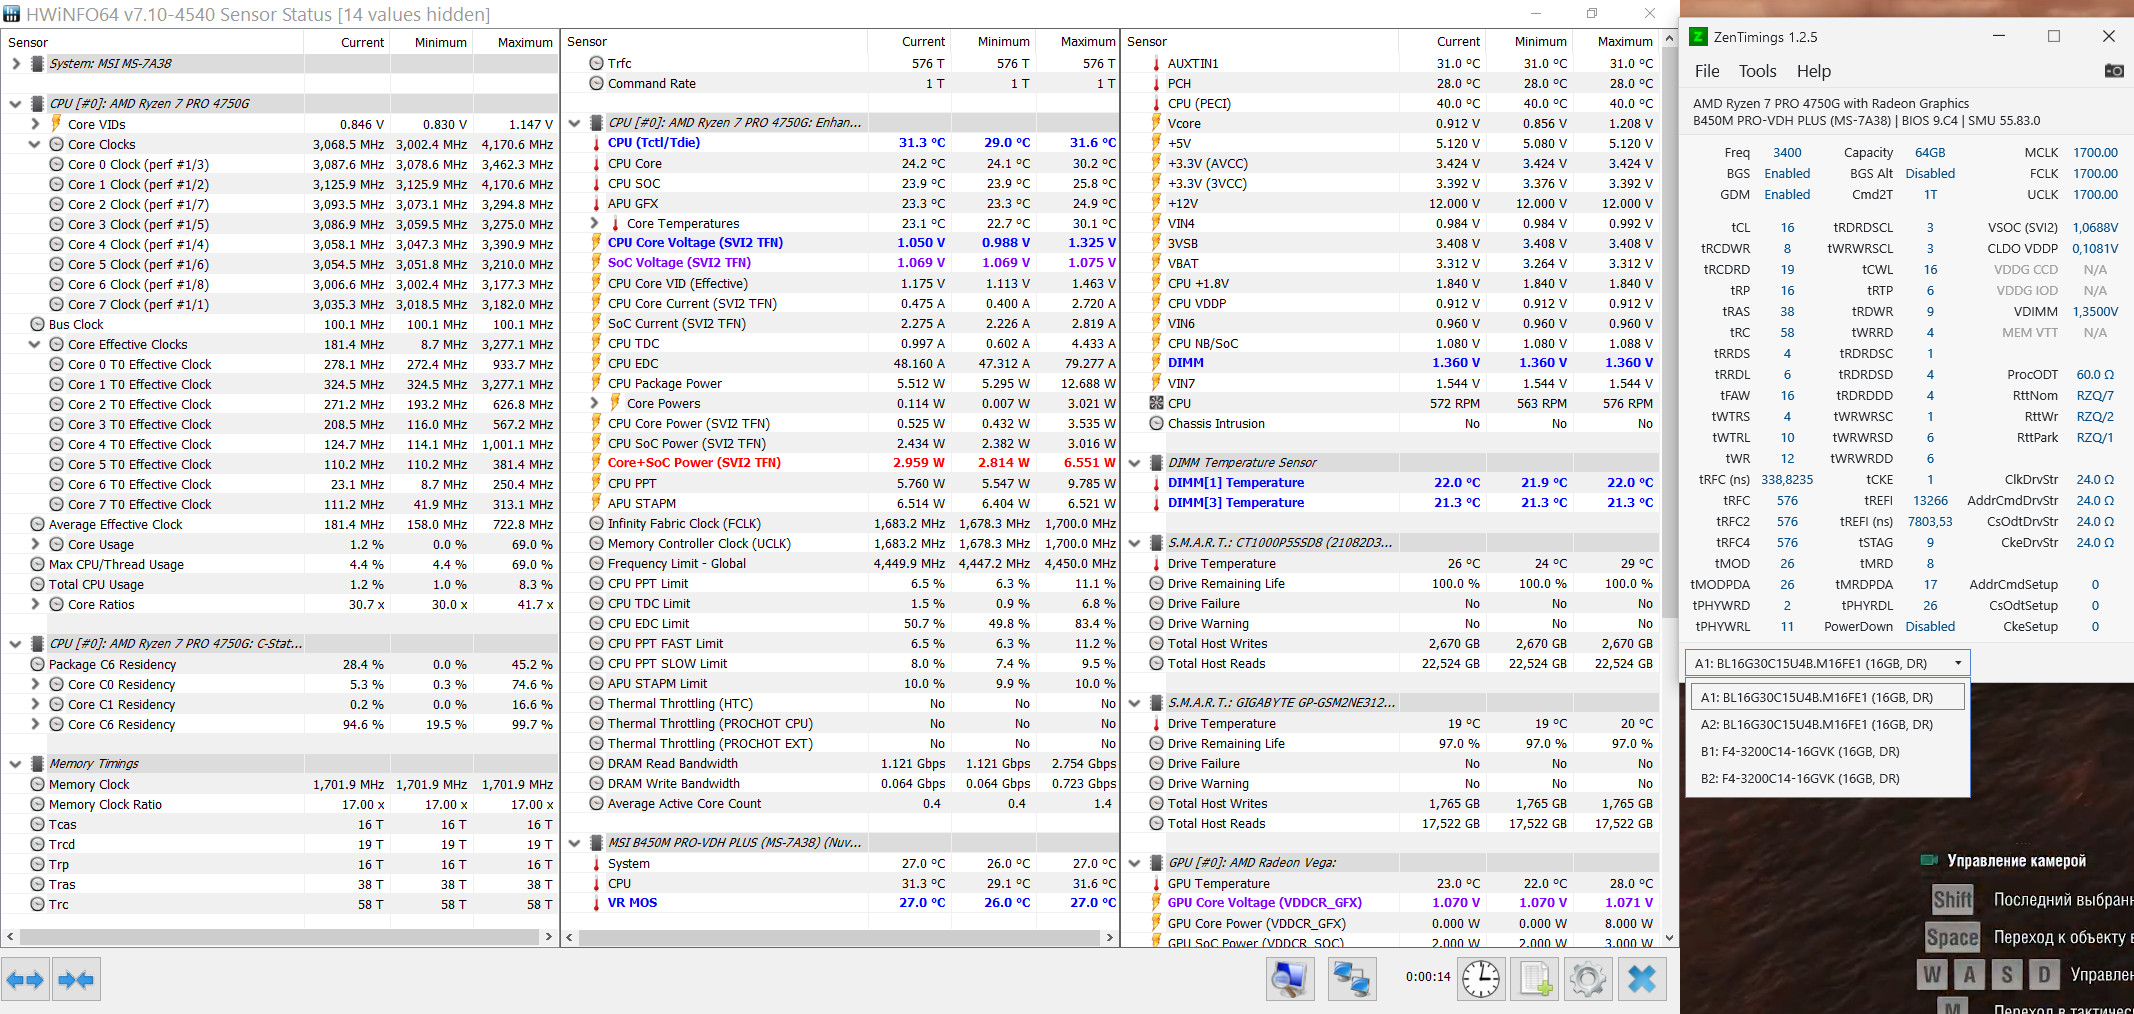Click the circle icon beside Chassis Intrusion
The width and height of the screenshot is (2134, 1014).
[x=1156, y=423]
